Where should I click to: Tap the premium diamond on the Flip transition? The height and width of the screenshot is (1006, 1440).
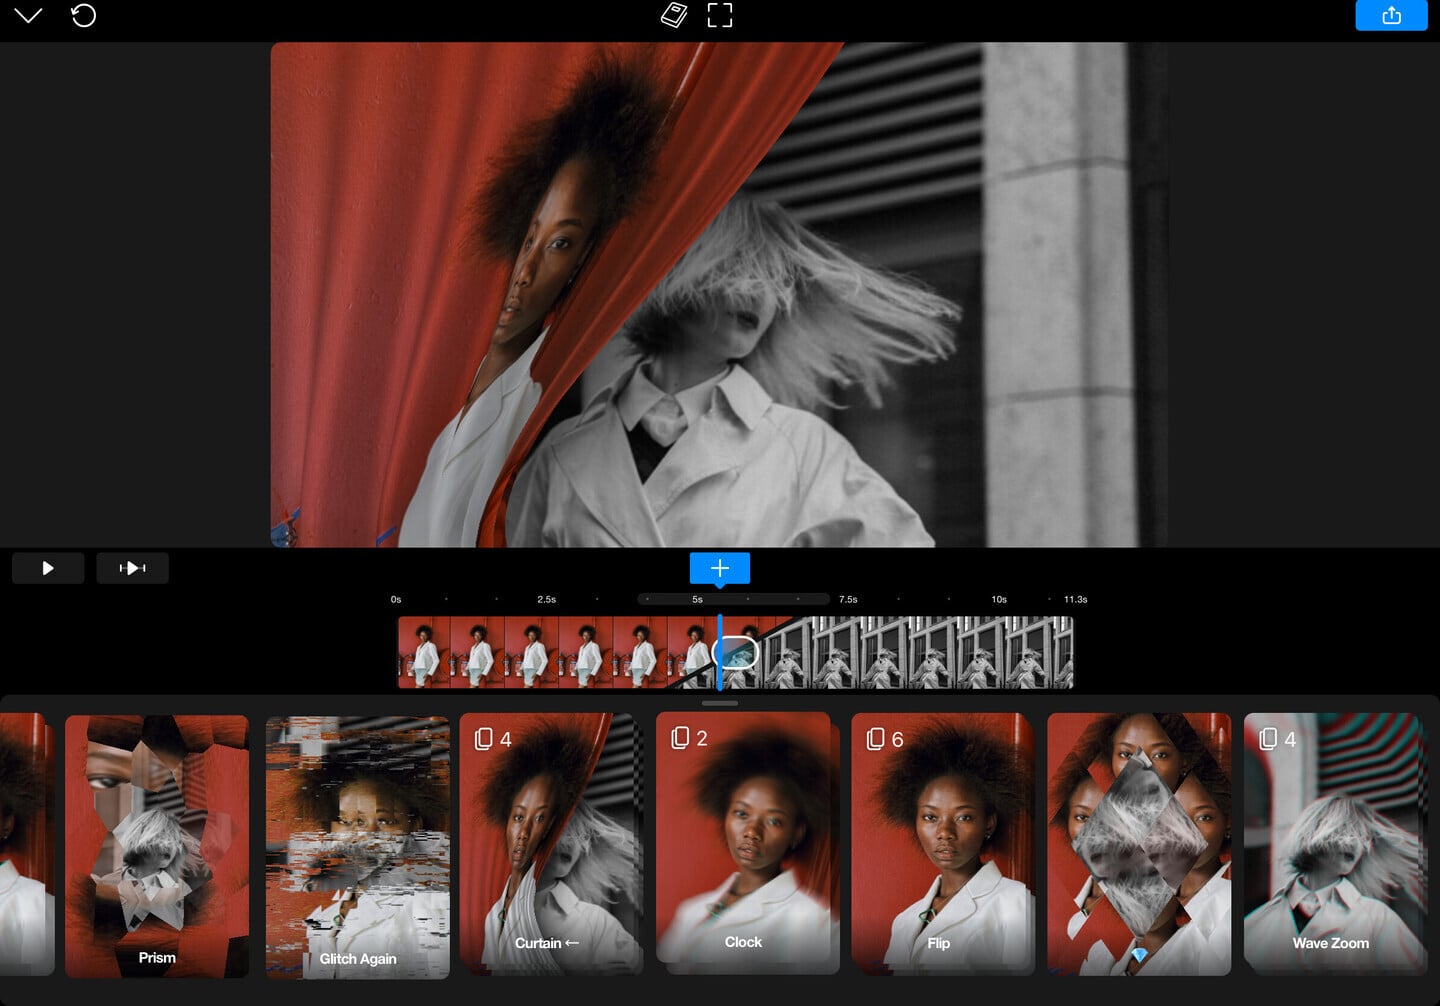1139,953
